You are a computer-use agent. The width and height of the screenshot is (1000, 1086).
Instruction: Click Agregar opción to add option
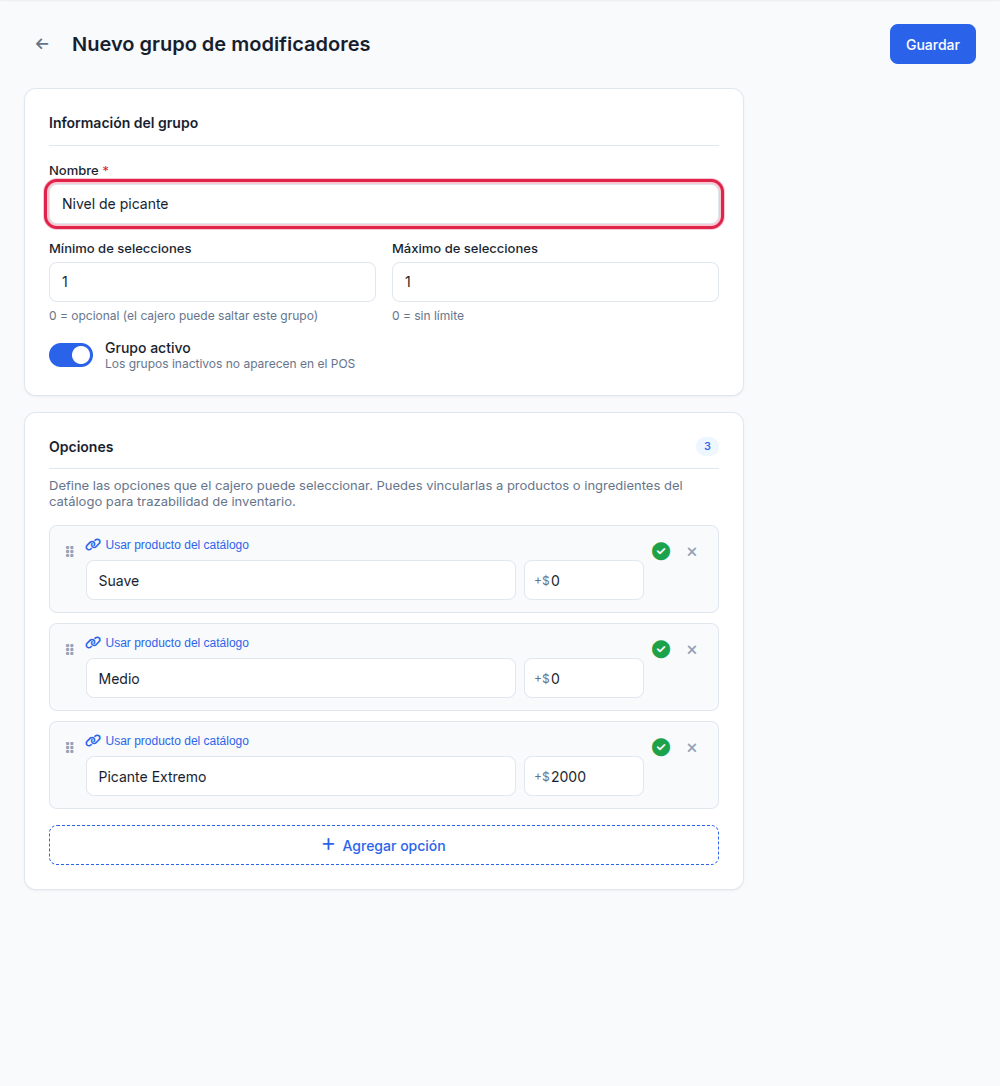tap(384, 845)
